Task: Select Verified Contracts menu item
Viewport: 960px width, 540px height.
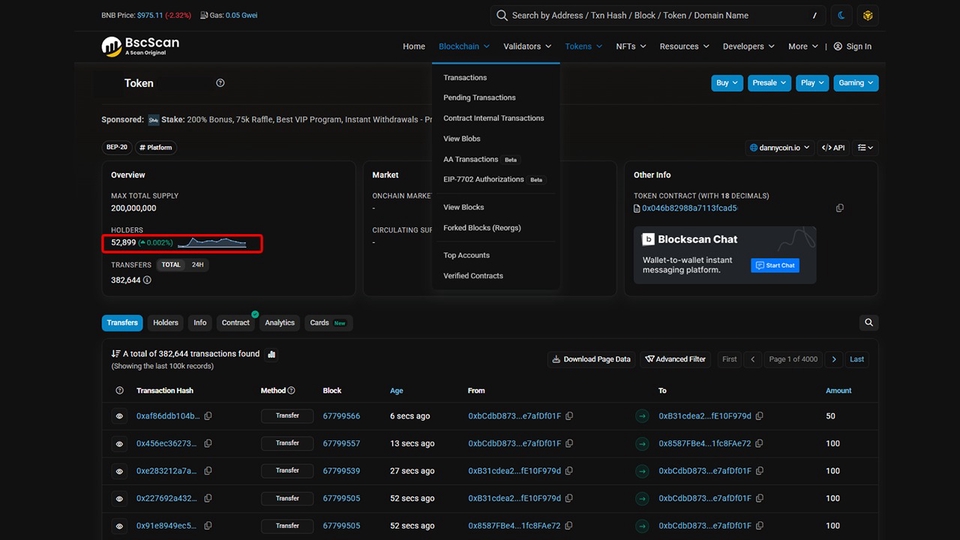Action: pyautogui.click(x=473, y=276)
